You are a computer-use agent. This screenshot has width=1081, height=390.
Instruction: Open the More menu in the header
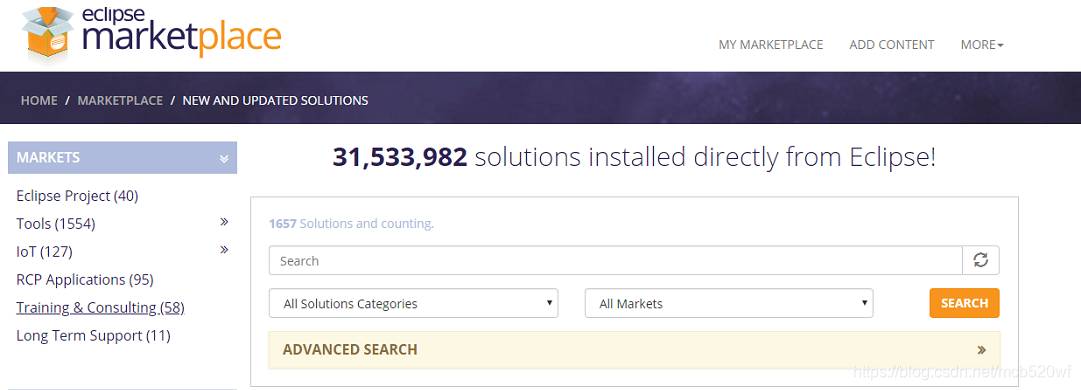[x=982, y=45]
